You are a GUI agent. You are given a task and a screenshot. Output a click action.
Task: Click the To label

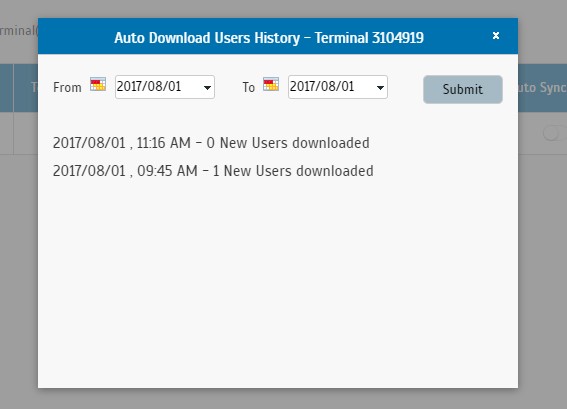tap(248, 87)
